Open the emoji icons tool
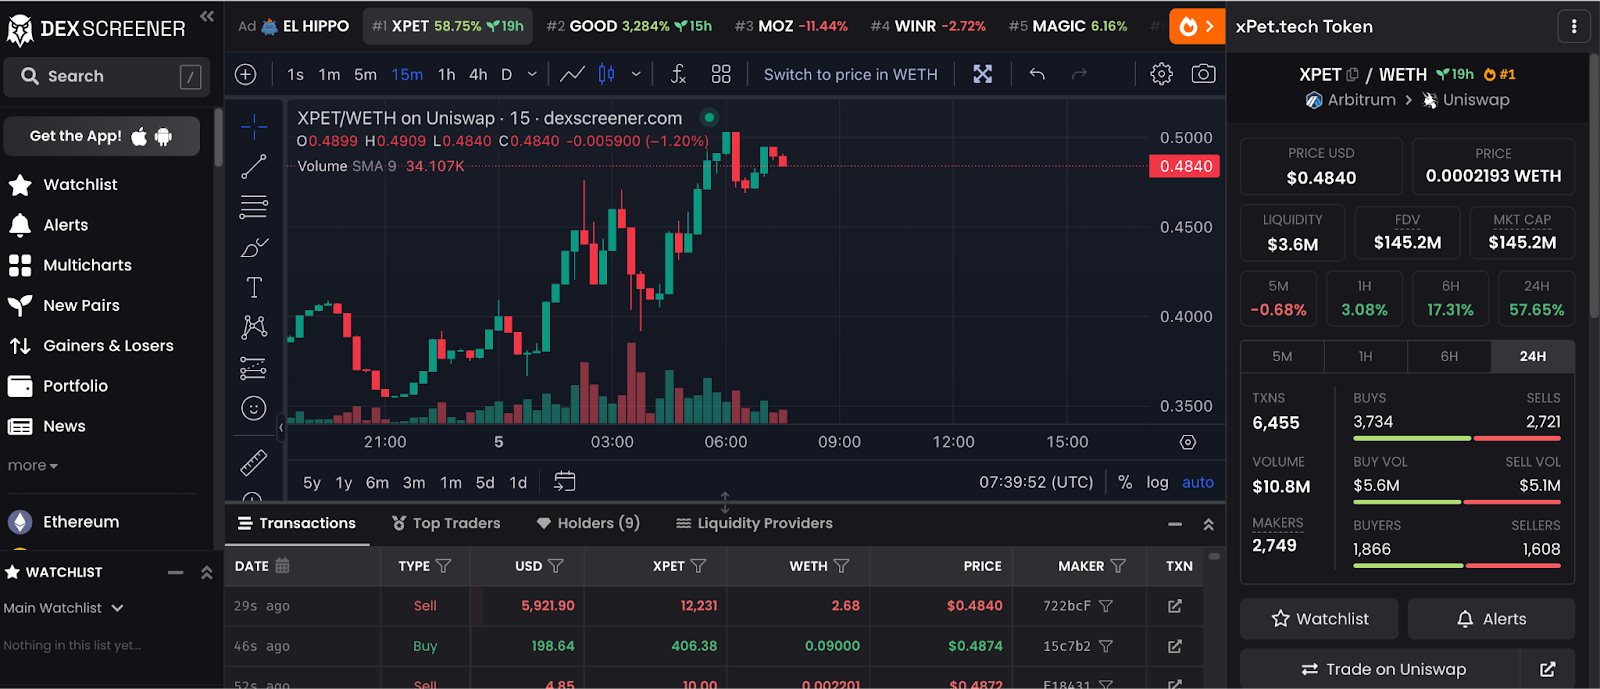The height and width of the screenshot is (689, 1600). (x=254, y=408)
